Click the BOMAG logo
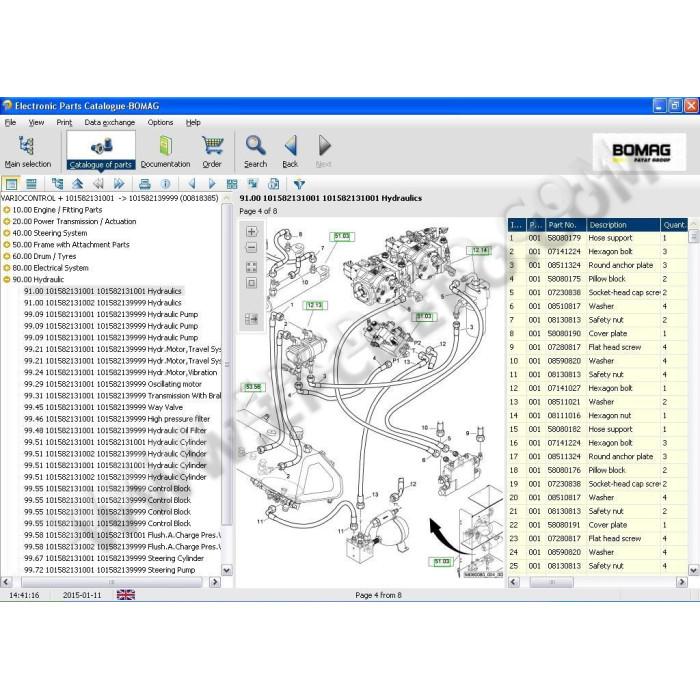This screenshot has height=700, width=700. pyautogui.click(x=639, y=152)
